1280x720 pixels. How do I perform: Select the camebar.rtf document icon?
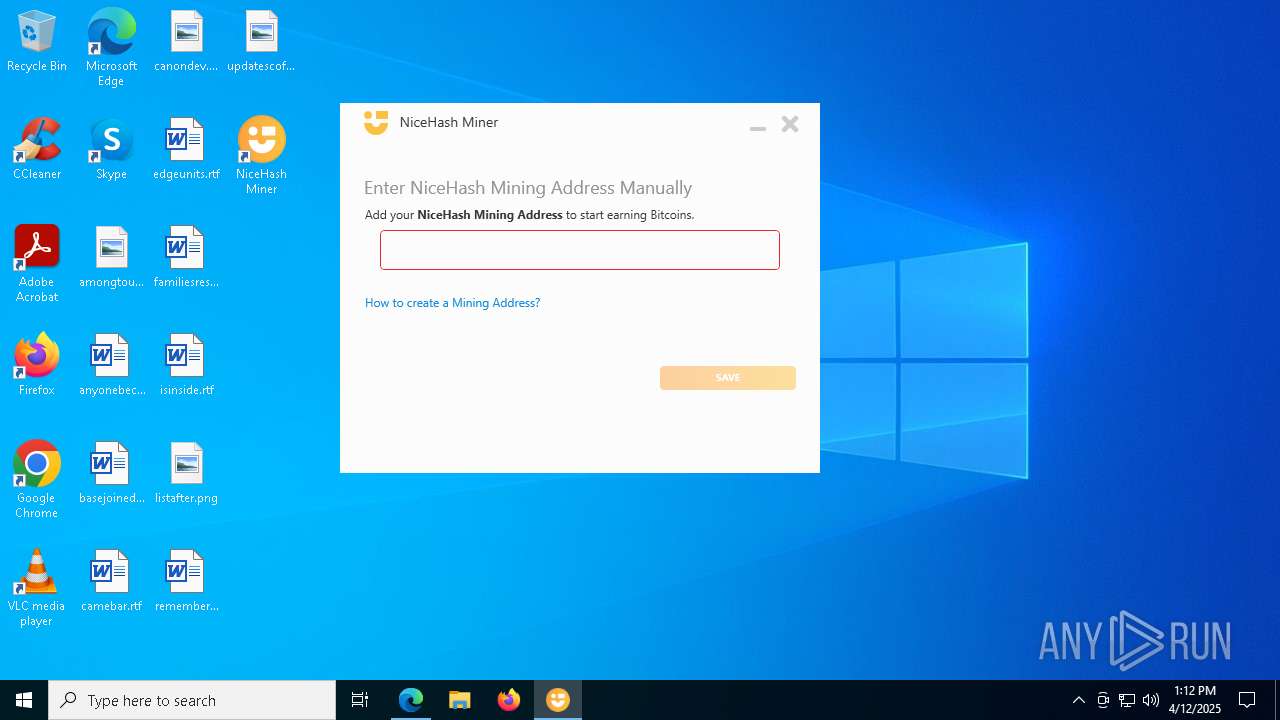[111, 582]
